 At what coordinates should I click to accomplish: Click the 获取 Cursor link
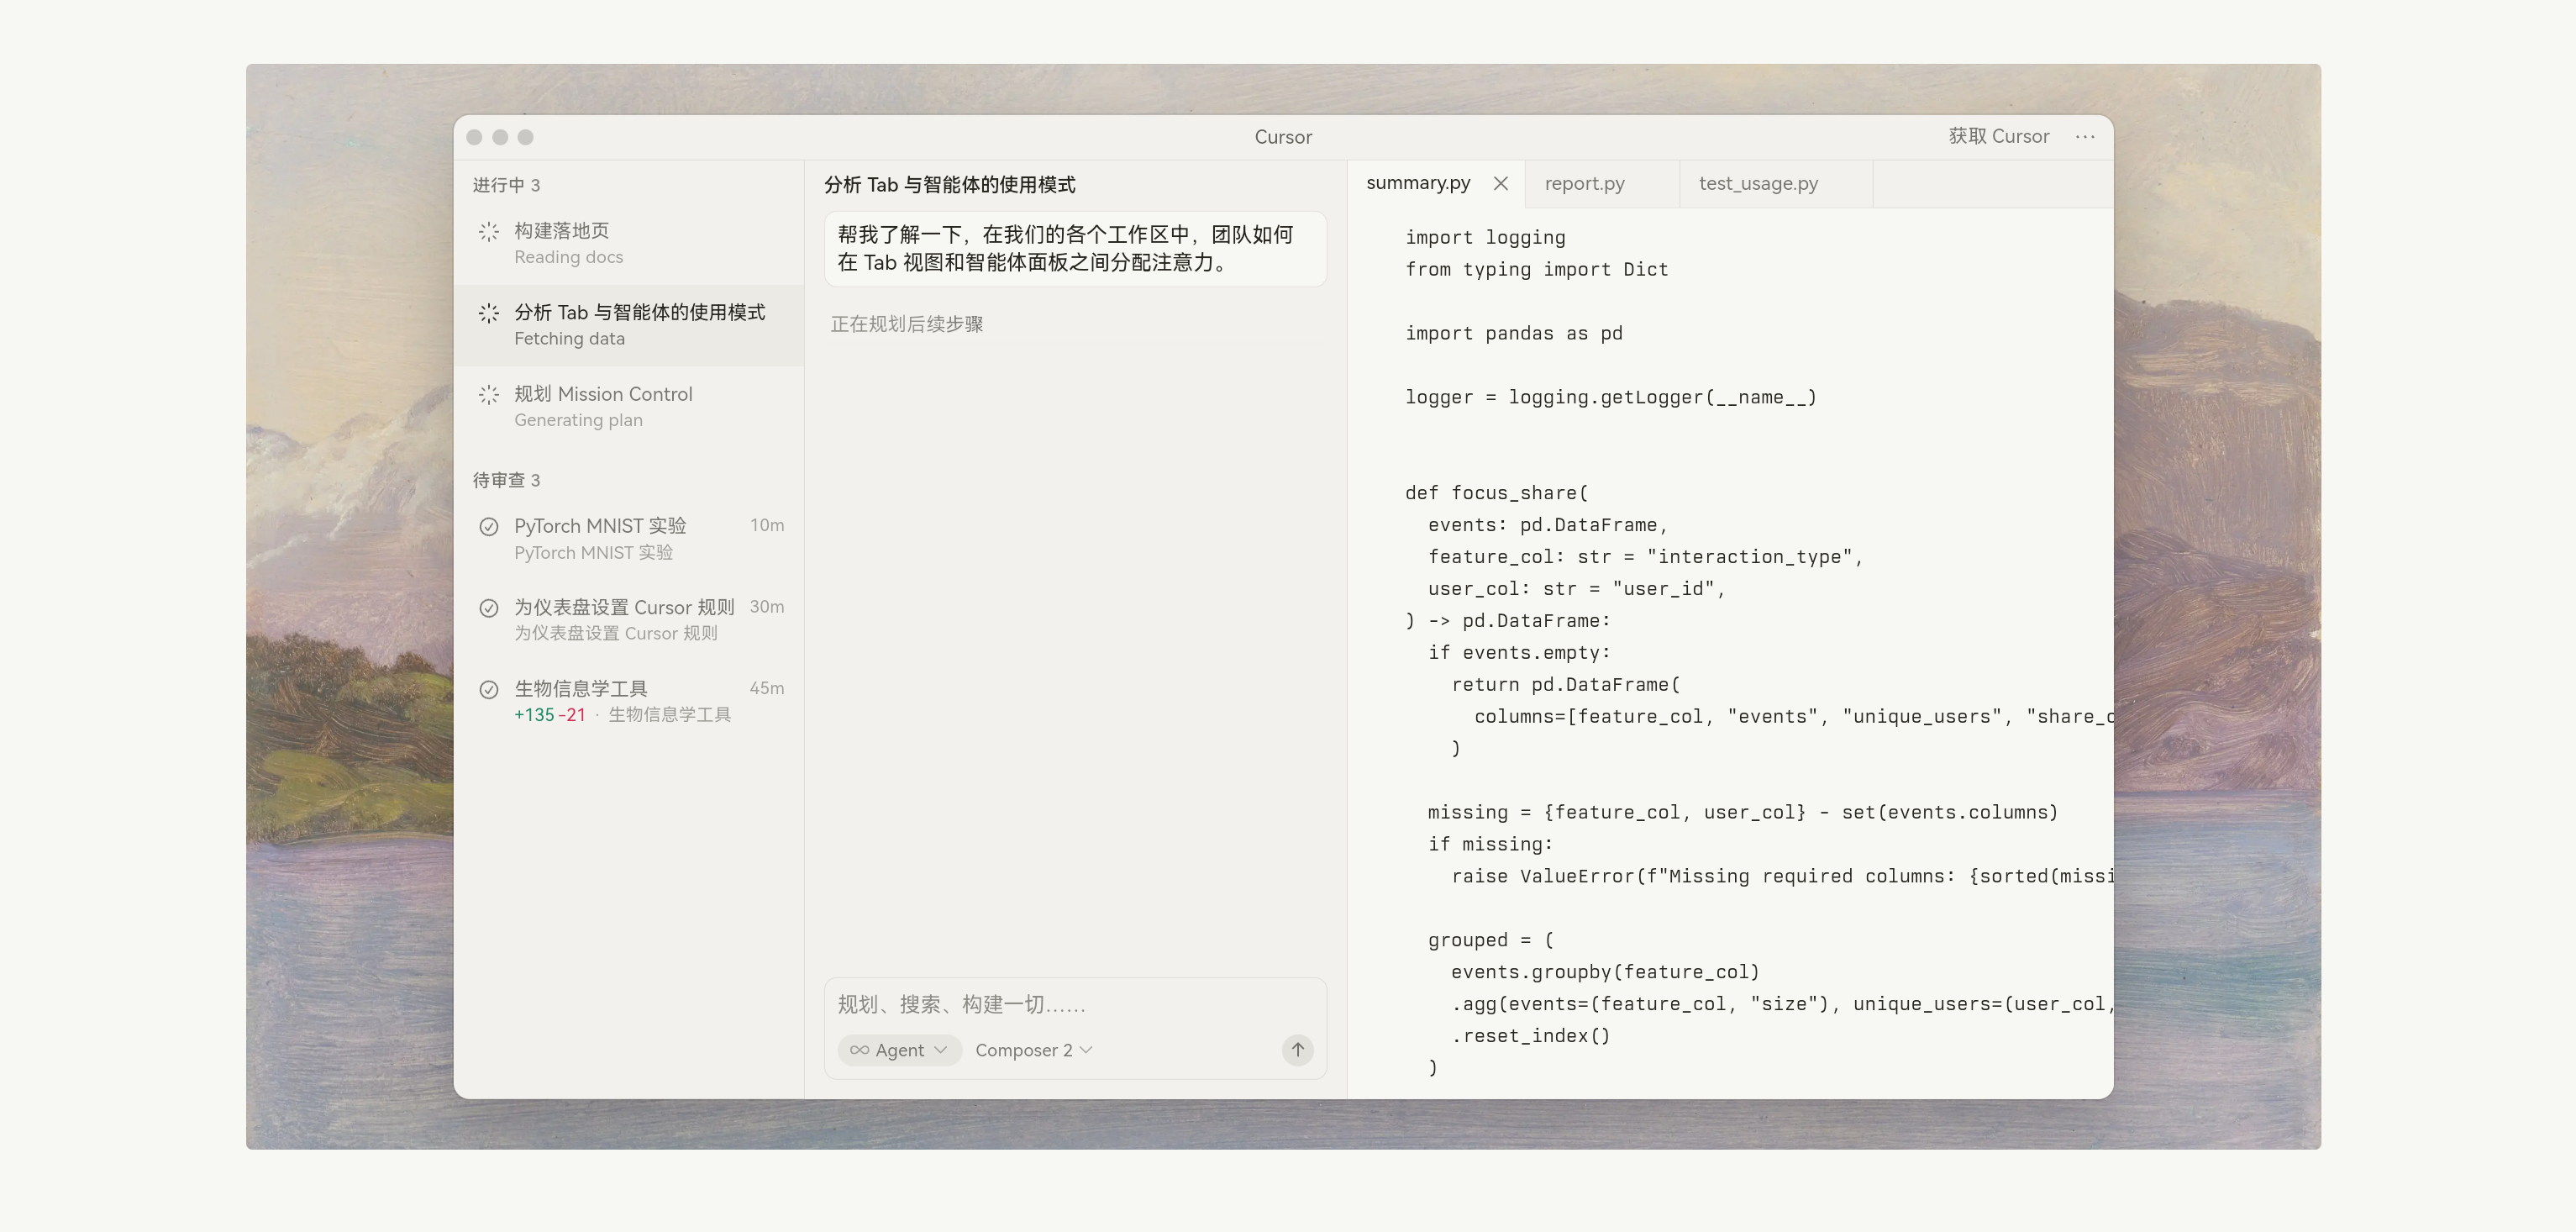click(1998, 137)
